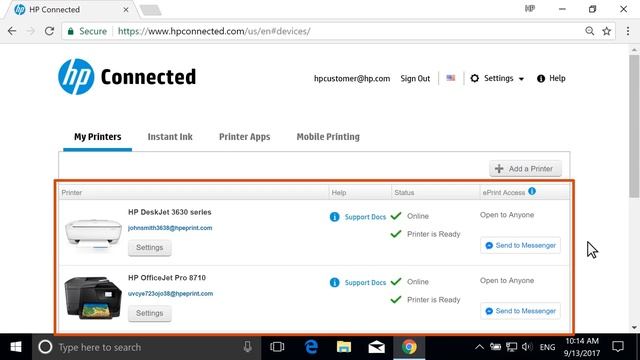Screen dimensions: 640x360
Task: Click the HP Connected logo
Action: point(127,77)
